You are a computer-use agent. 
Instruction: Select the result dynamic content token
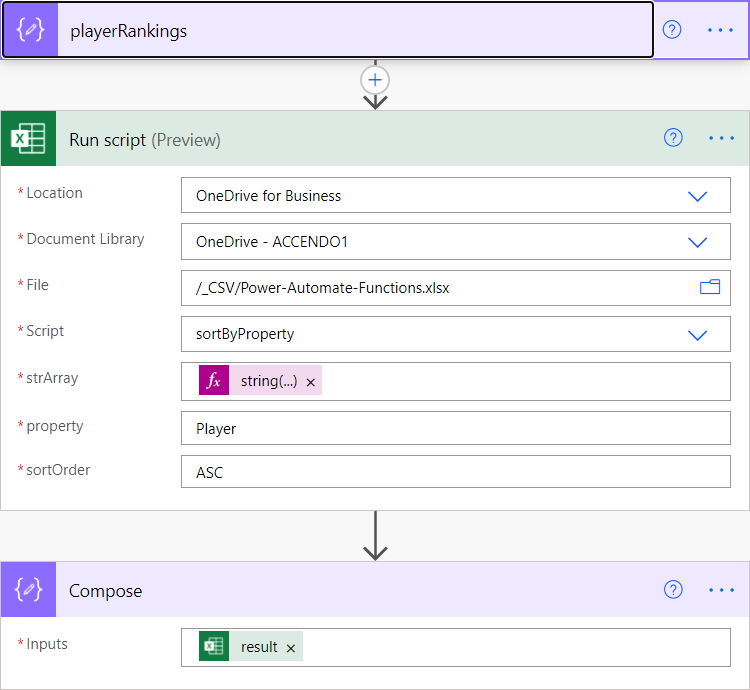click(259, 646)
